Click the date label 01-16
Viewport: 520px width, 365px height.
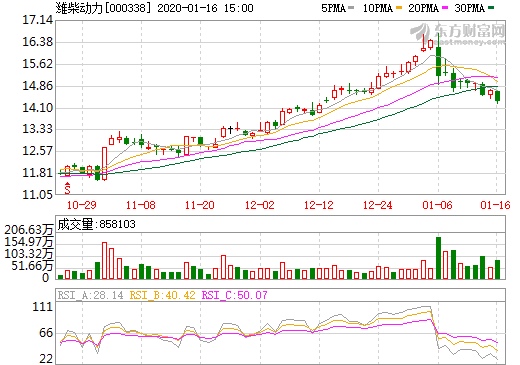pyautogui.click(x=495, y=205)
